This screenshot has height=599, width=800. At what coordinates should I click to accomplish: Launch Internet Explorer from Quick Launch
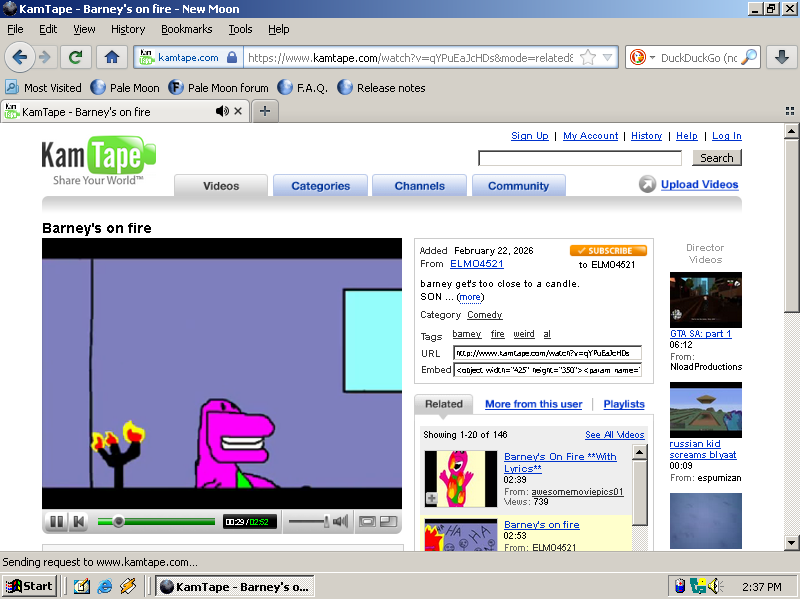pyautogui.click(x=105, y=587)
